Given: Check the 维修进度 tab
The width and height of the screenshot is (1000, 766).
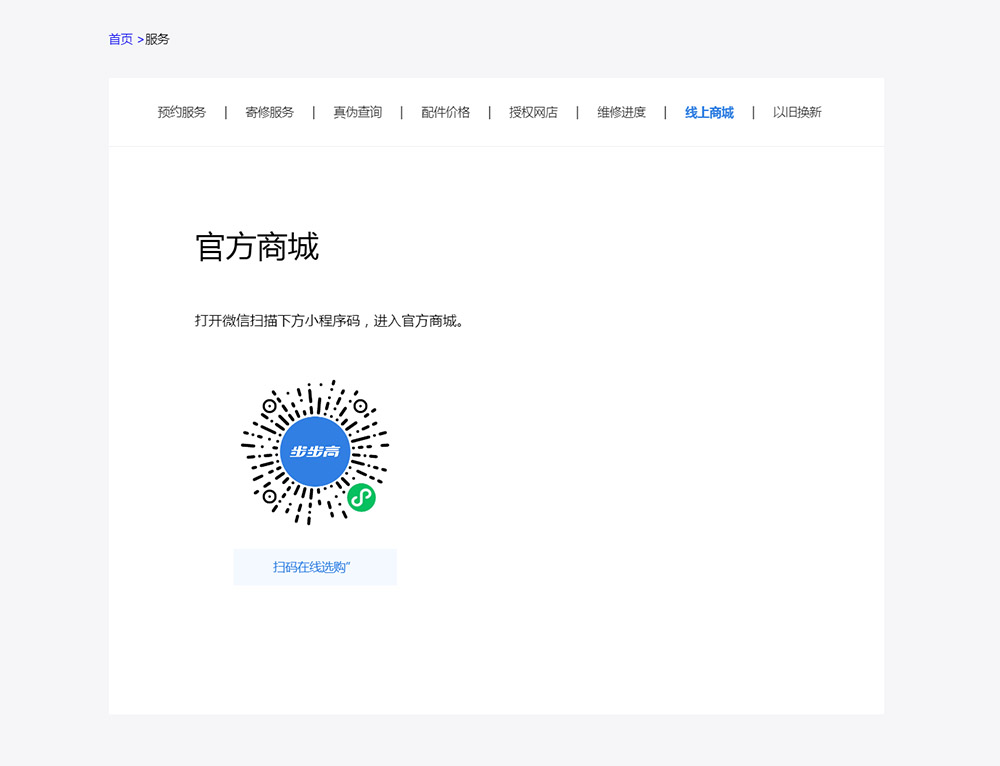Looking at the screenshot, I should click(622, 112).
